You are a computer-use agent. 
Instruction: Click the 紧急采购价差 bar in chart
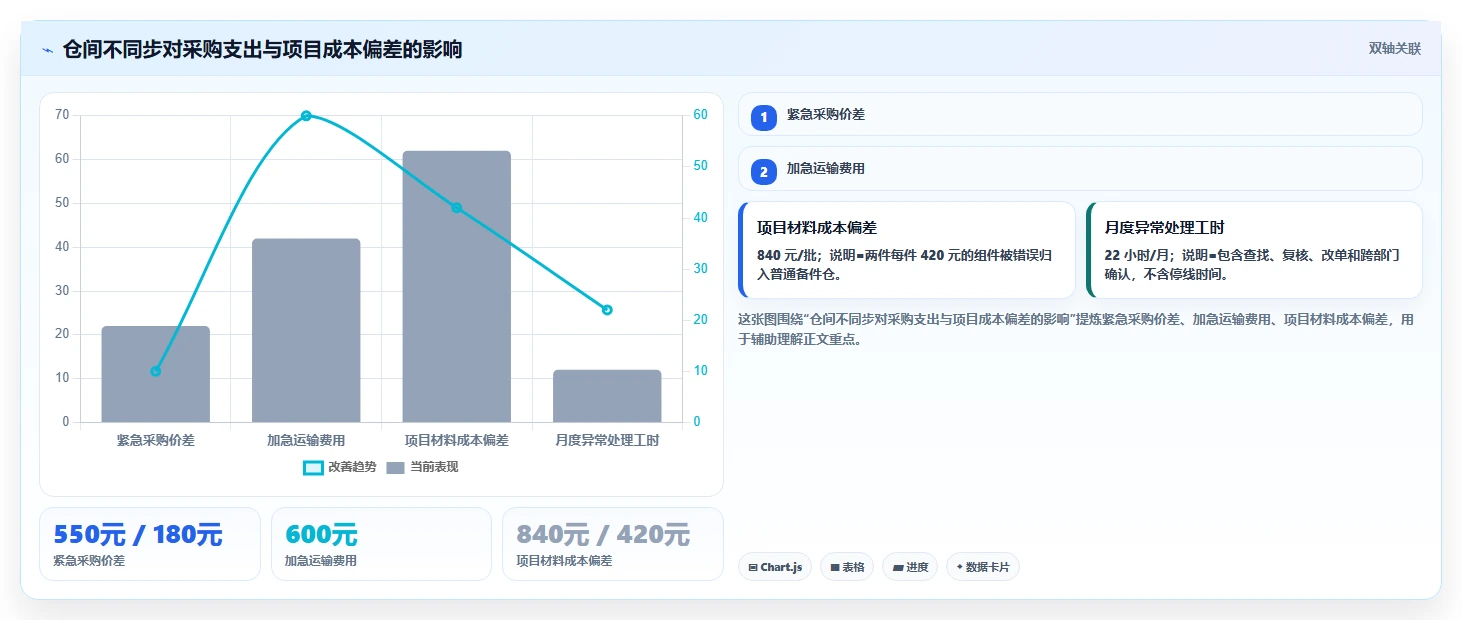pos(156,374)
